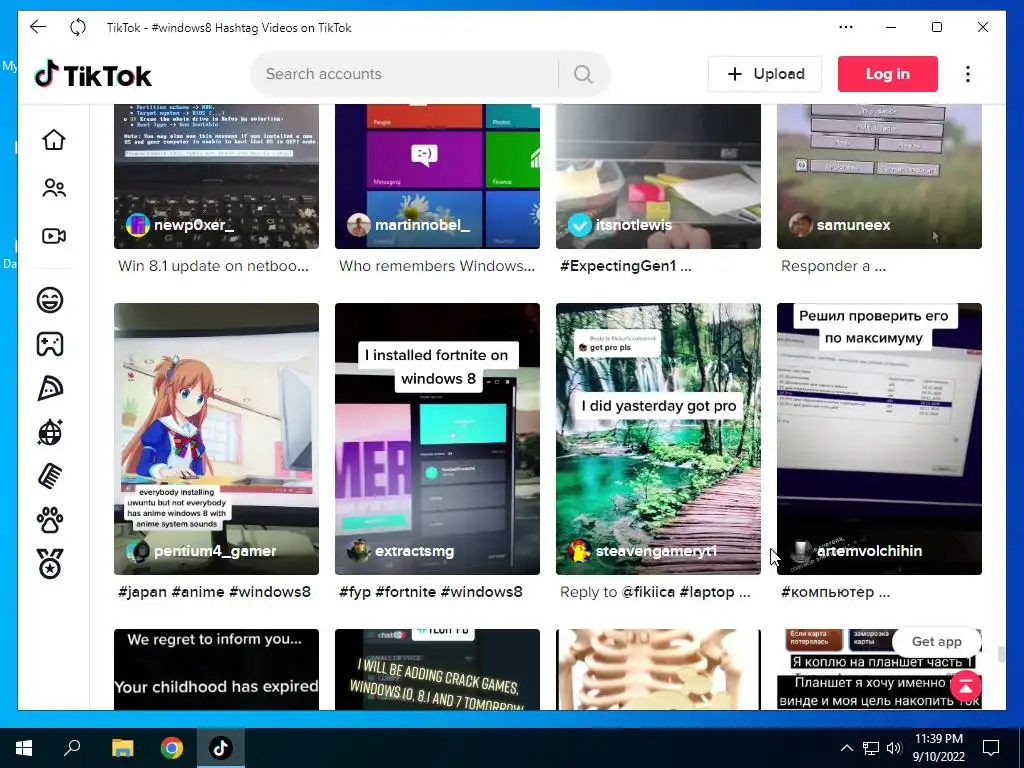This screenshot has height=768, width=1024.
Task: Click the 'Win 8.1 update on netboo...' caption
Action: [214, 266]
